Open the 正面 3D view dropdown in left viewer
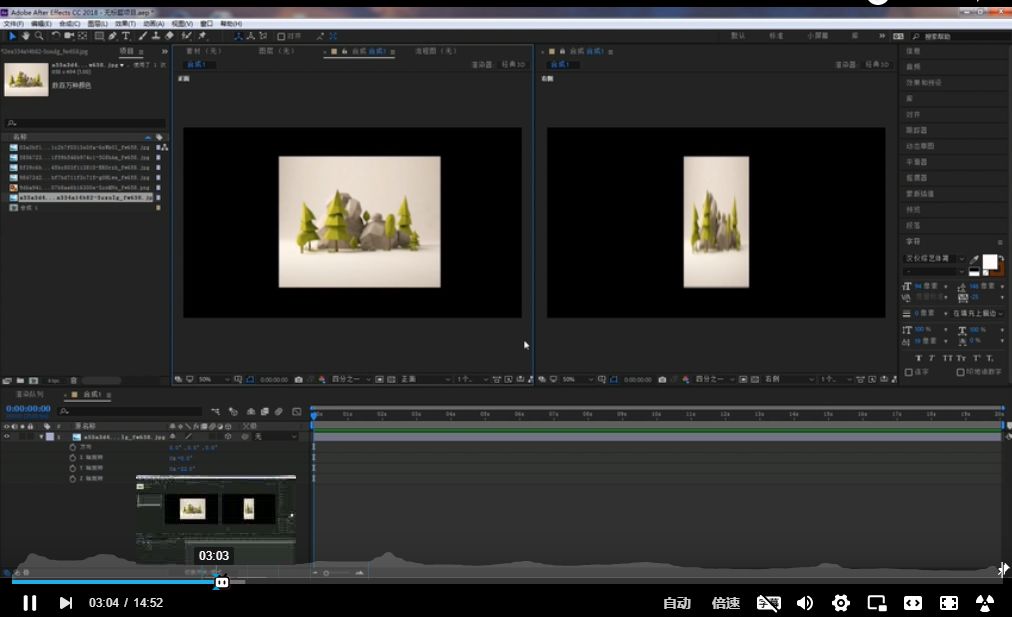This screenshot has height=617, width=1012. click(x=425, y=379)
